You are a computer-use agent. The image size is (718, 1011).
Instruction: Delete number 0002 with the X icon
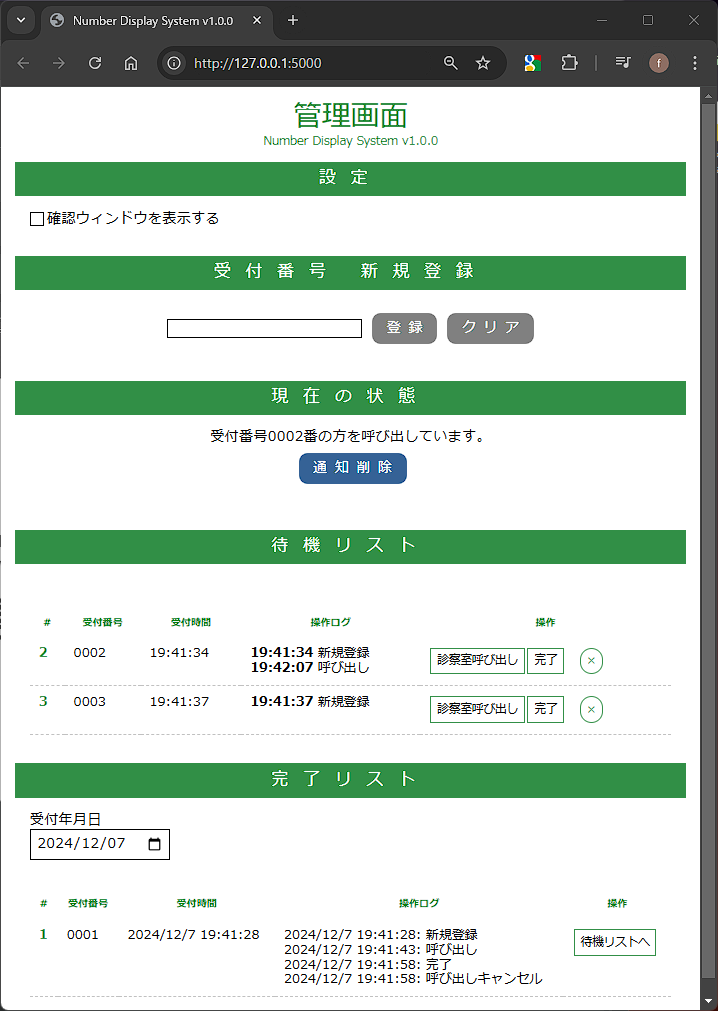point(591,661)
